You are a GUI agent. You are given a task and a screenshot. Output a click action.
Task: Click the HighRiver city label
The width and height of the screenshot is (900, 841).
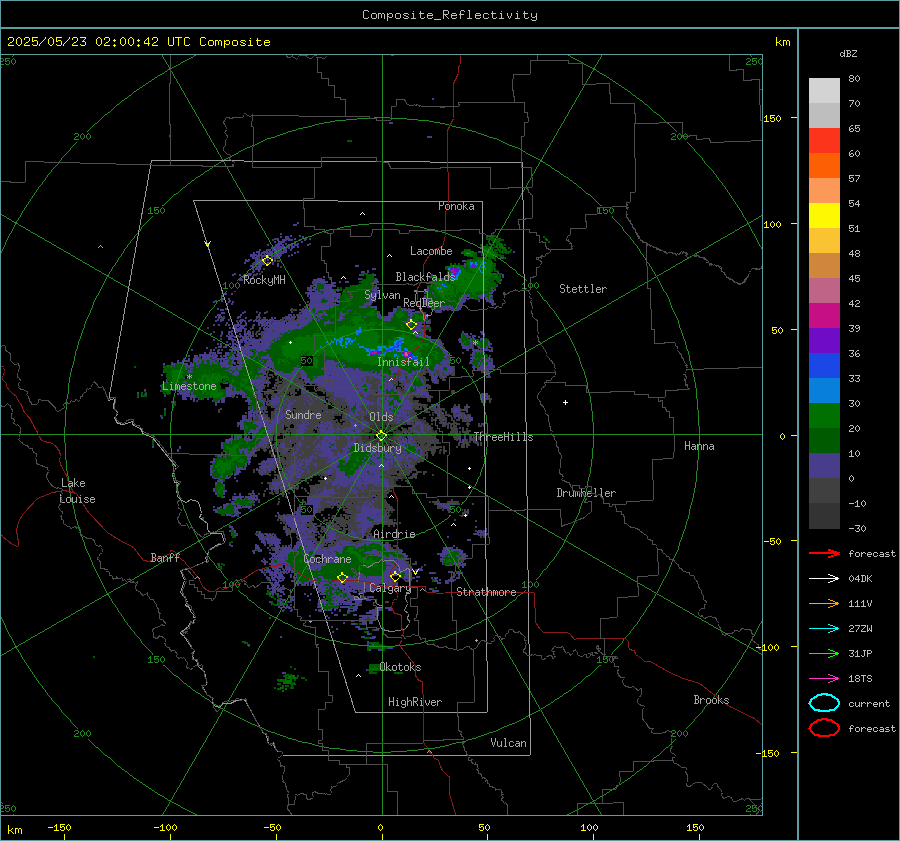pos(415,702)
